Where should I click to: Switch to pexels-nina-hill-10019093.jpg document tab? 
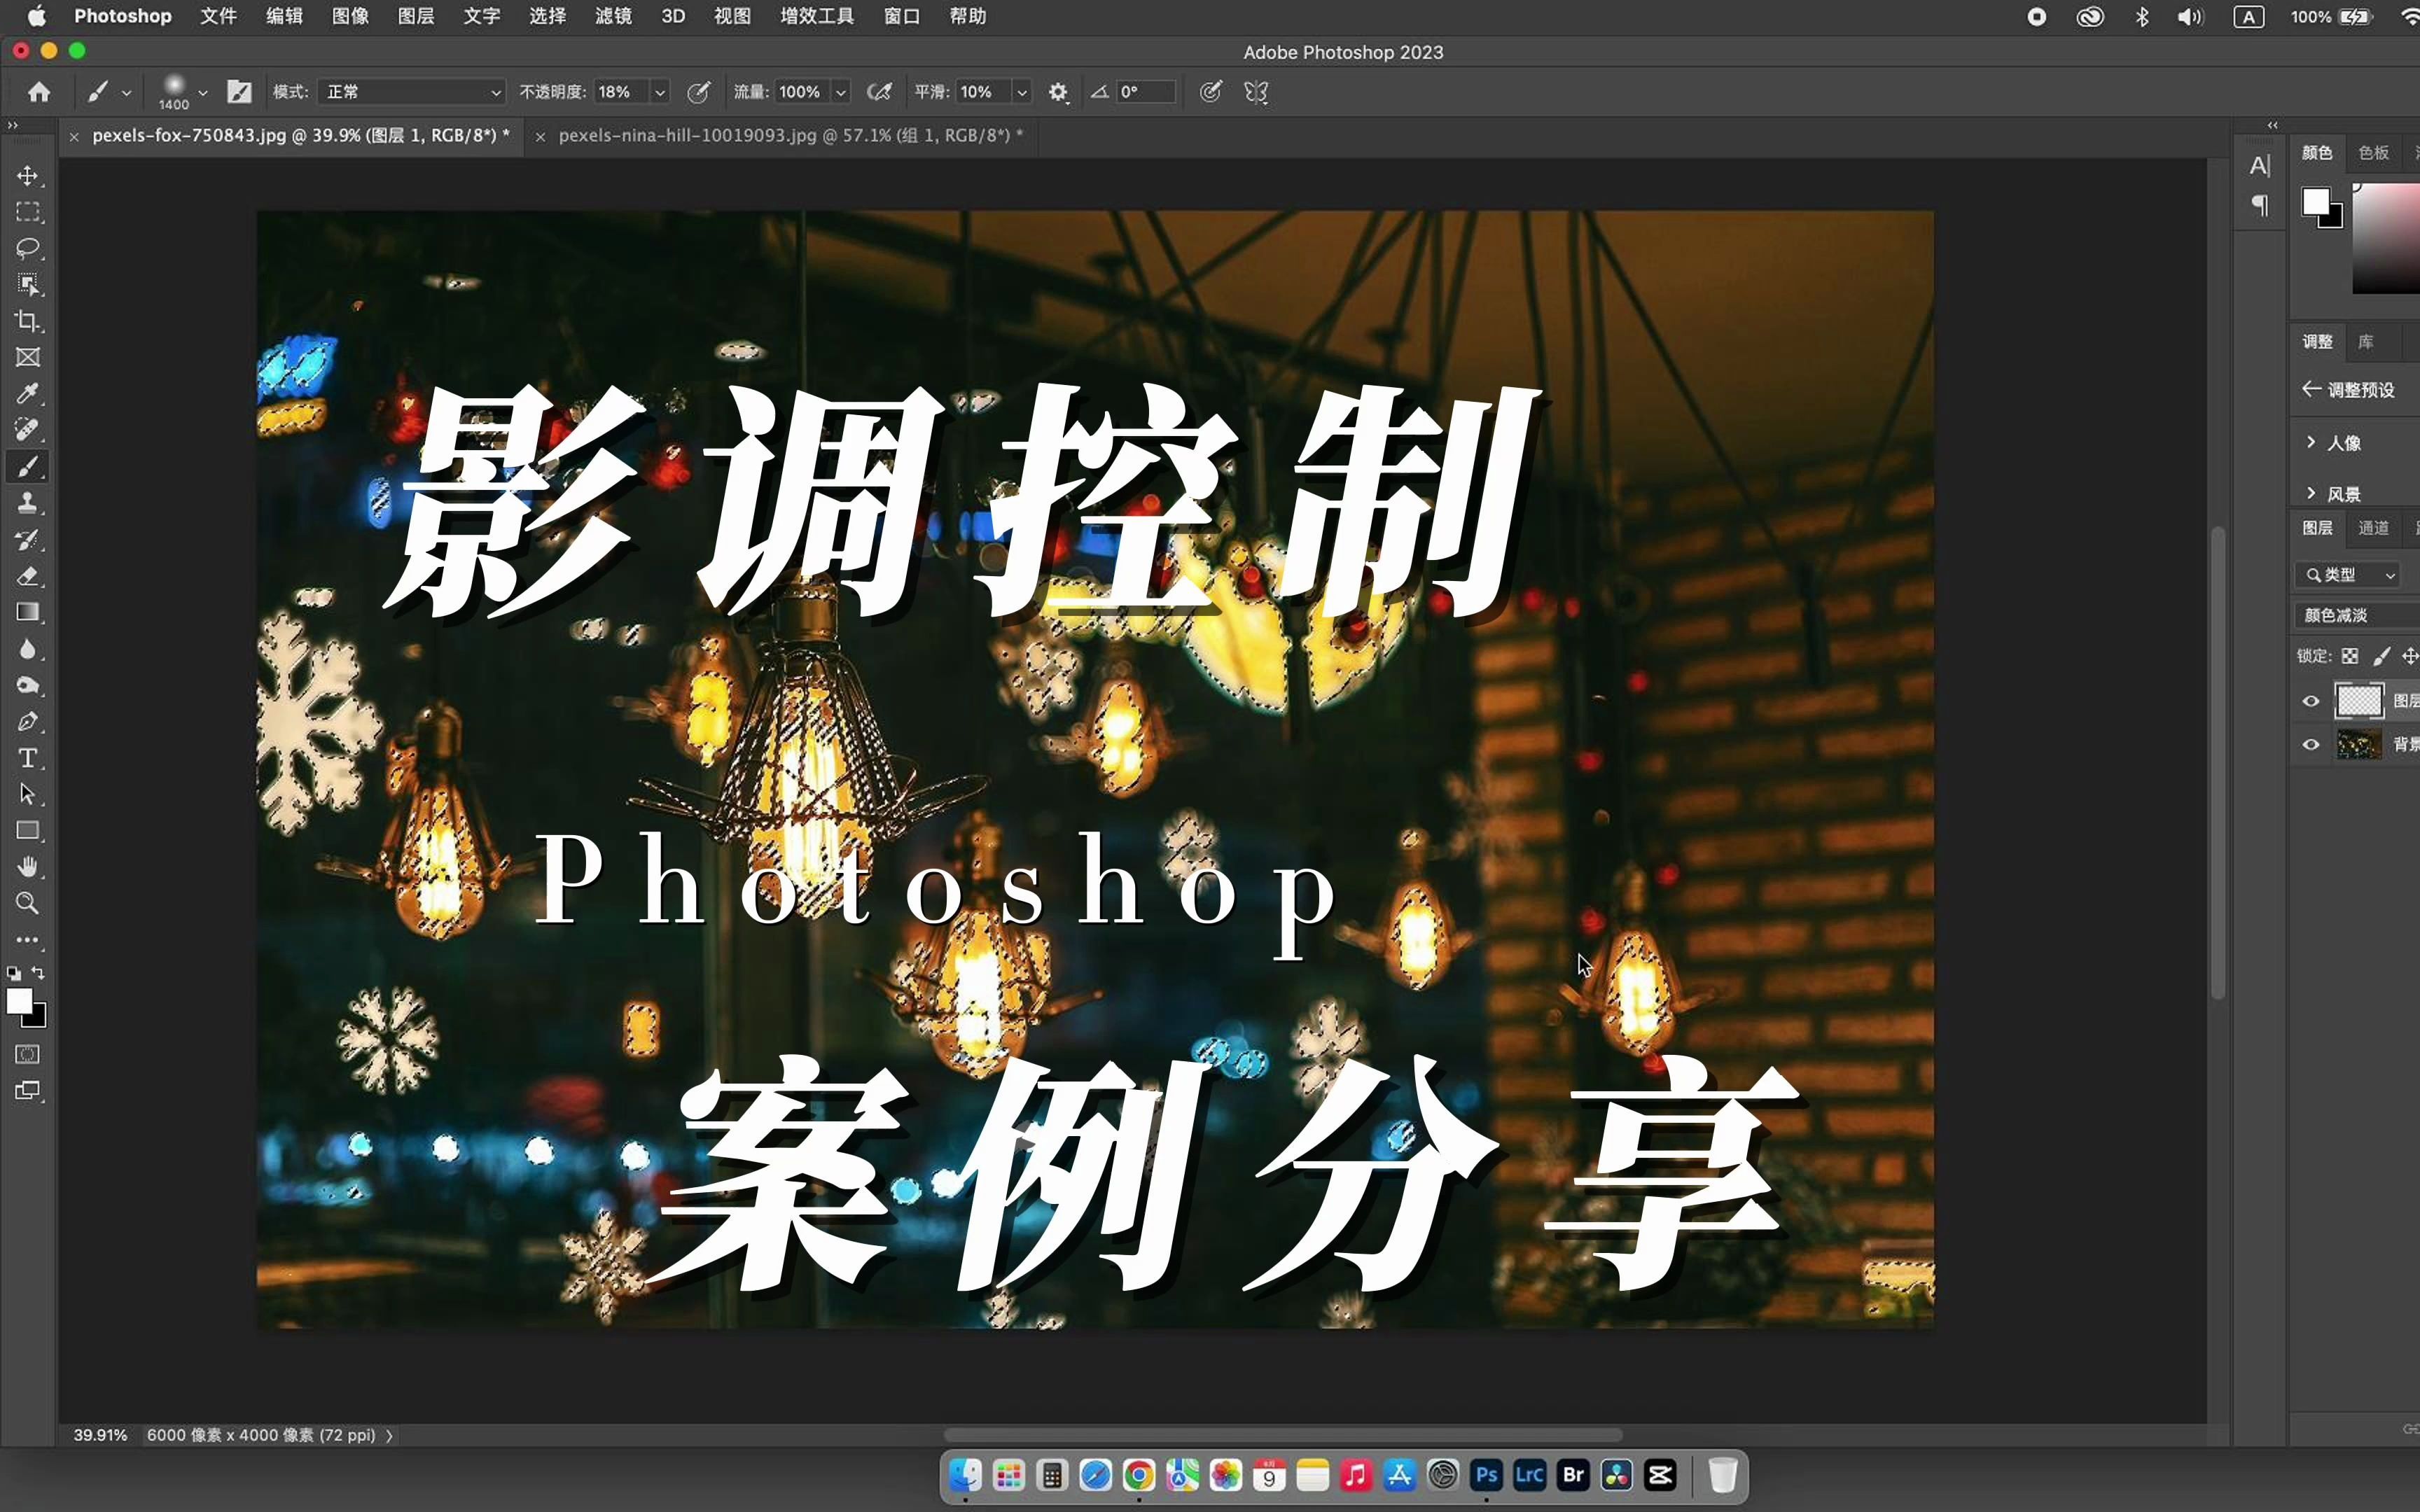tap(790, 135)
